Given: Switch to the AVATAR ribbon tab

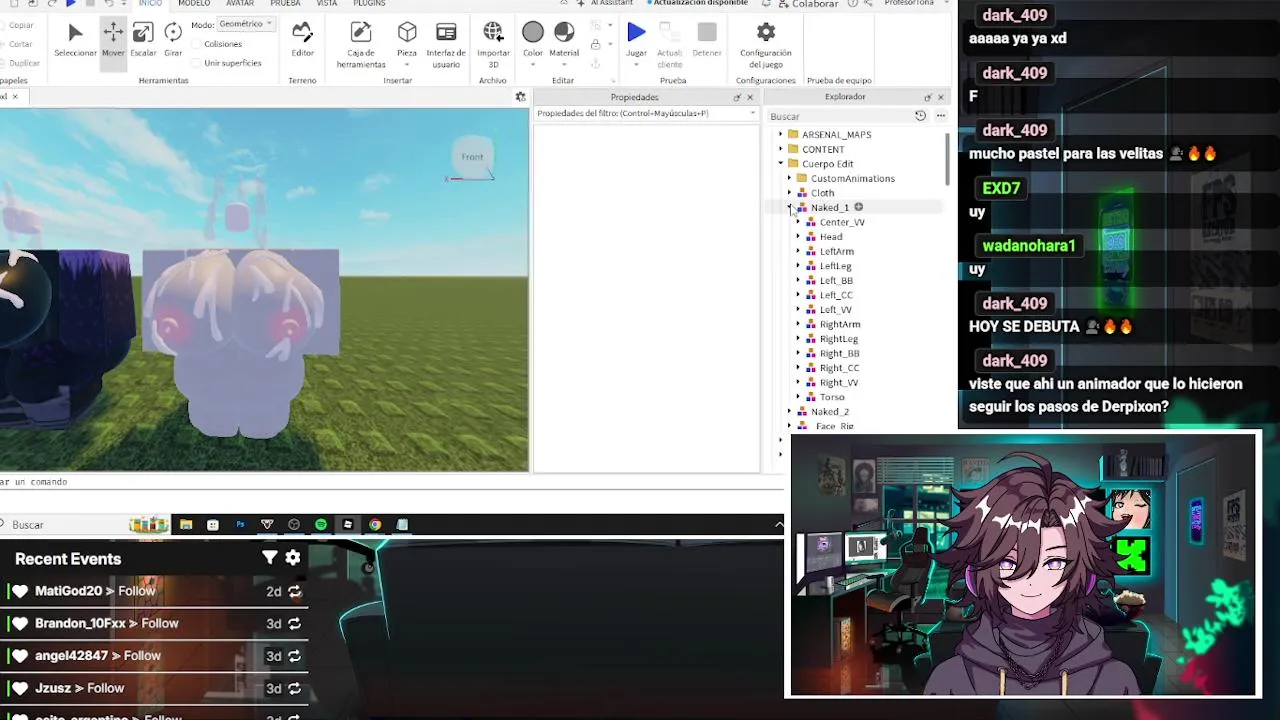Looking at the screenshot, I should [240, 4].
